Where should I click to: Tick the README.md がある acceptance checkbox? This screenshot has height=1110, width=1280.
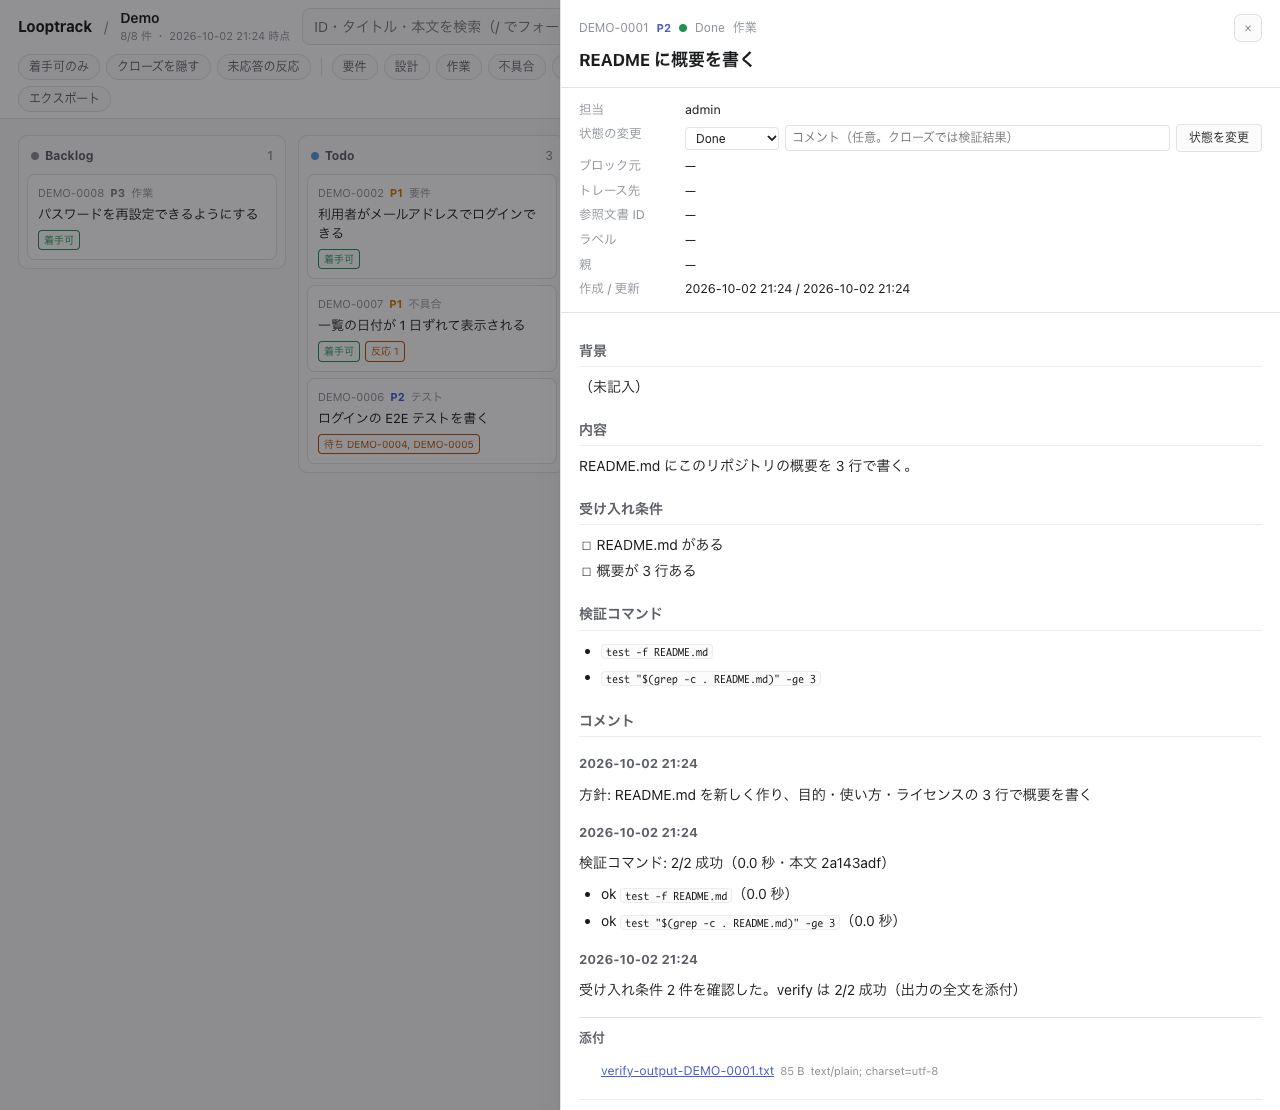(x=586, y=546)
